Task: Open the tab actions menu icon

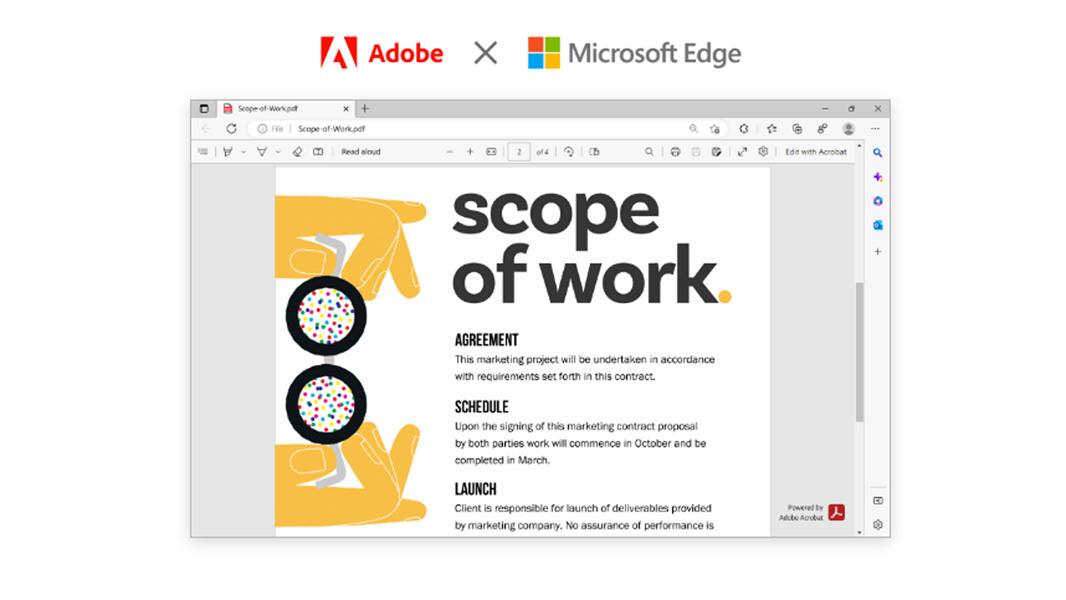Action: pos(204,109)
